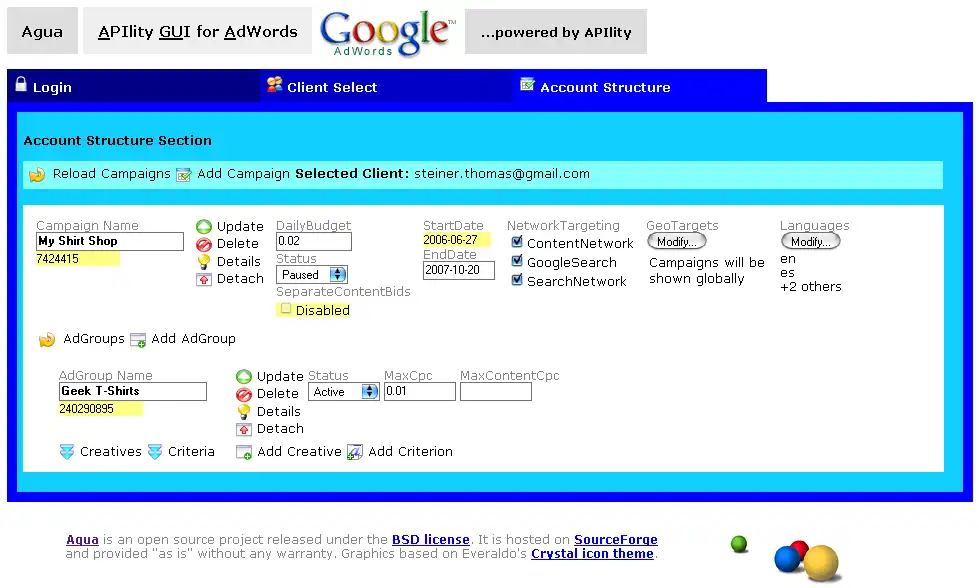Click the Add Criterion icon
979x588 pixels.
pos(355,452)
